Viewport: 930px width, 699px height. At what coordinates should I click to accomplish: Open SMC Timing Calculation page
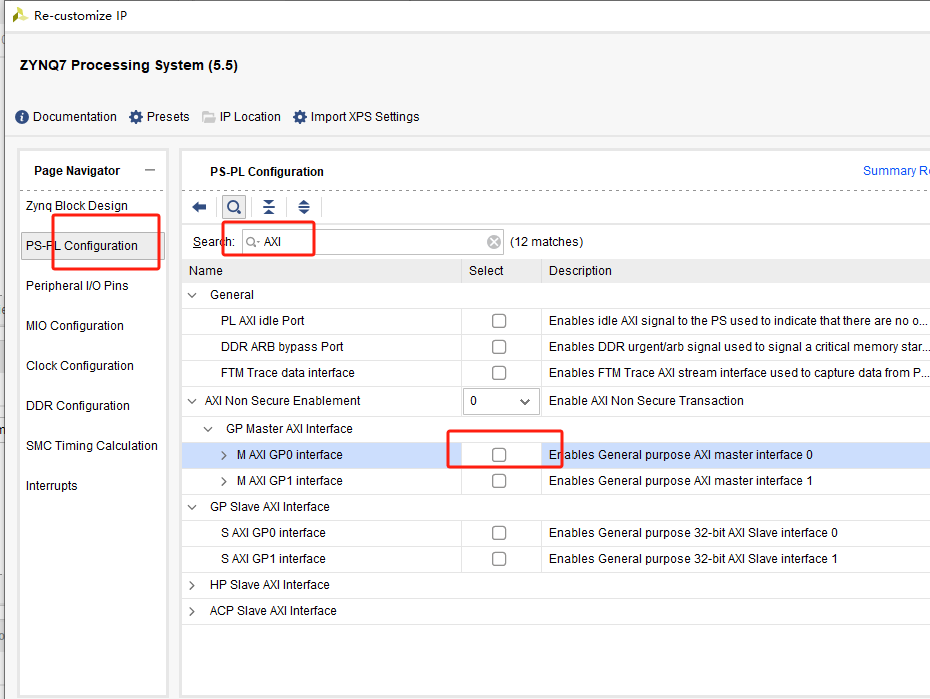[x=92, y=446]
